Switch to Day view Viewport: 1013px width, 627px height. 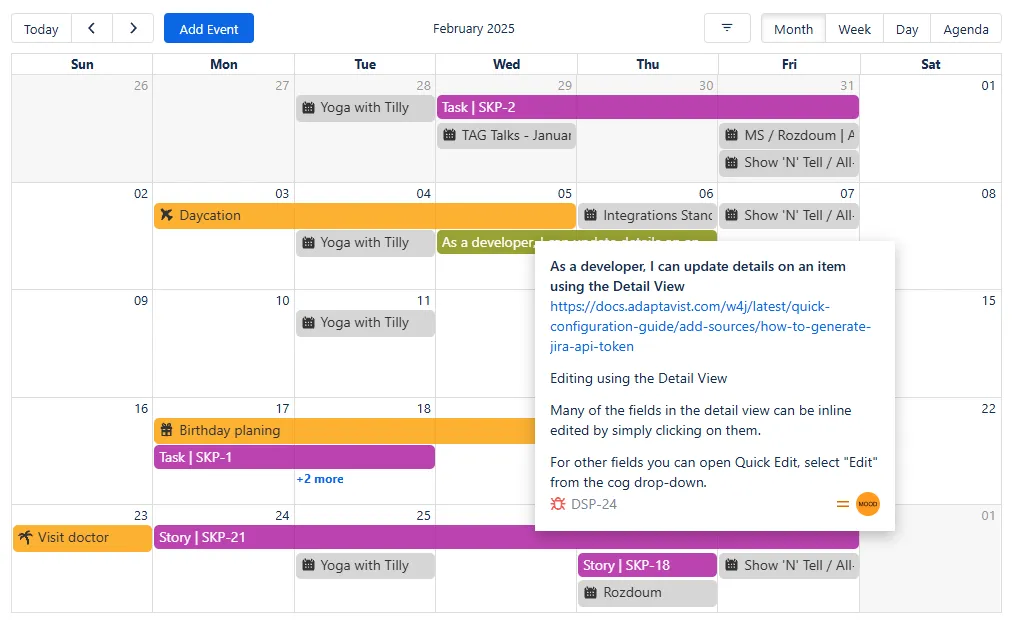(x=906, y=28)
